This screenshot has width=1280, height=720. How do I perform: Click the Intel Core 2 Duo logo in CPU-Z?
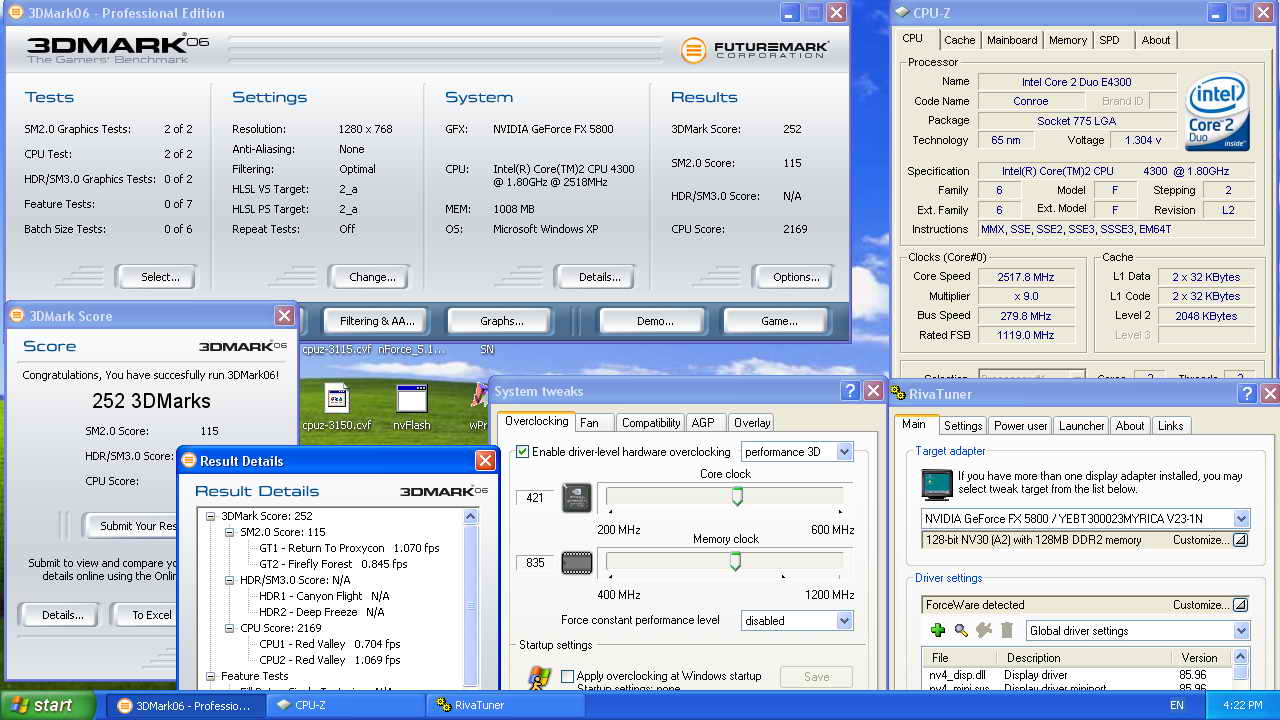click(1216, 112)
